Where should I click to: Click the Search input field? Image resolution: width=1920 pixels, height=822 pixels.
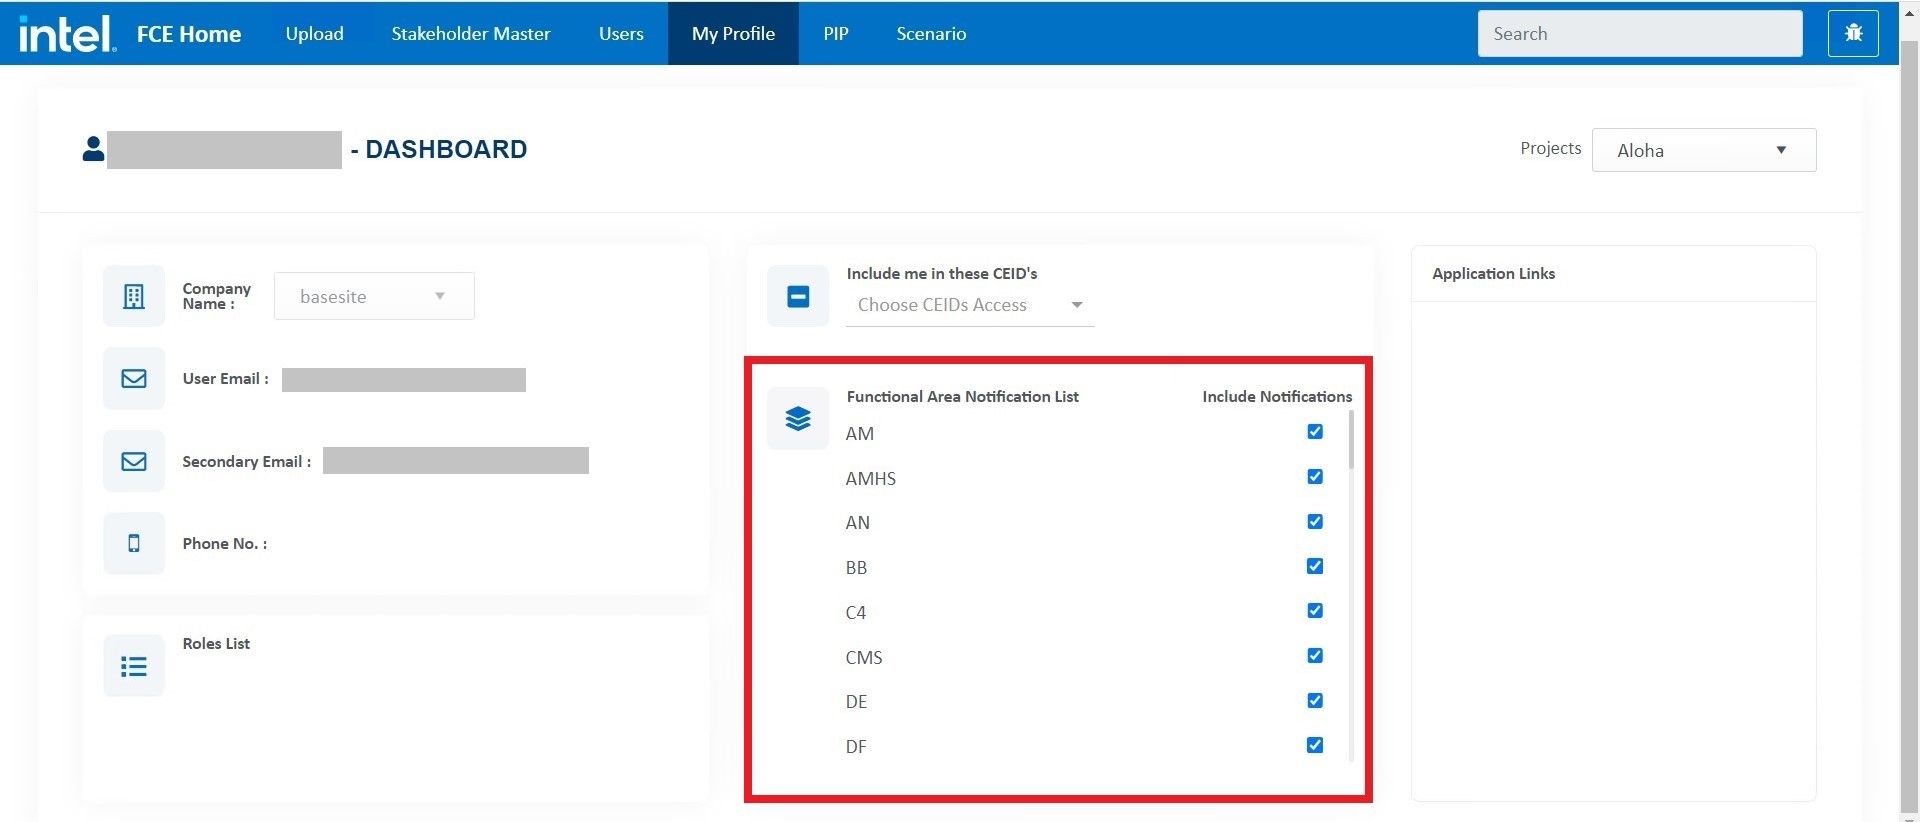click(1639, 34)
